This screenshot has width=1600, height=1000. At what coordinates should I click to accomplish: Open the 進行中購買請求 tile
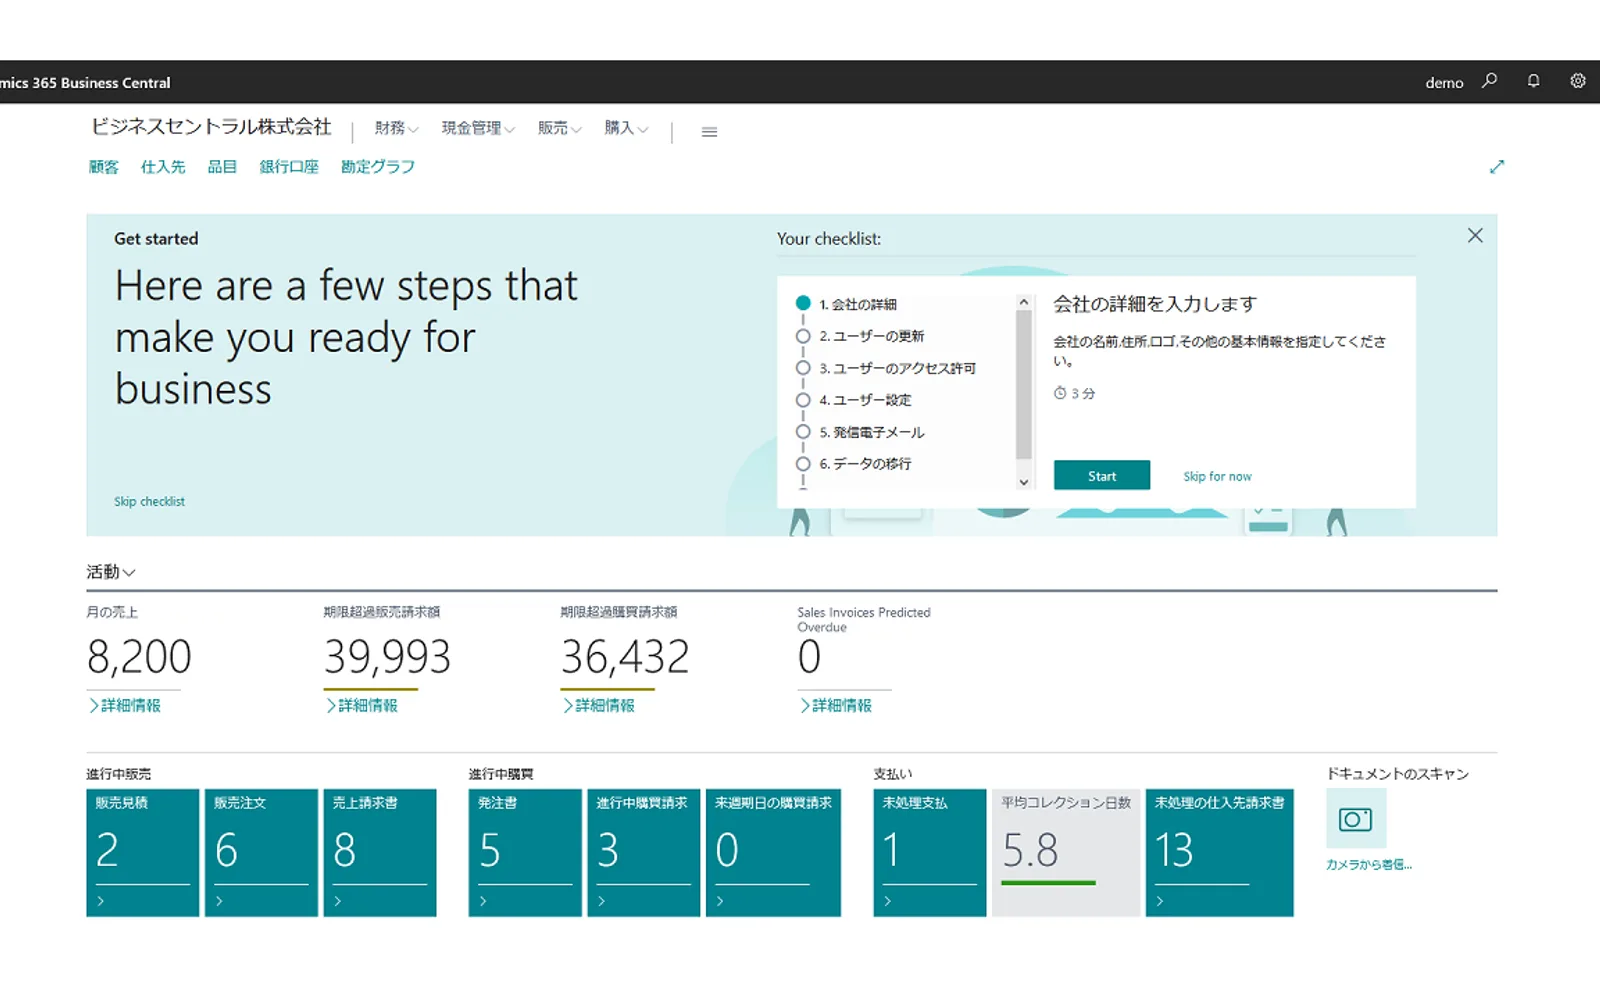pos(644,853)
